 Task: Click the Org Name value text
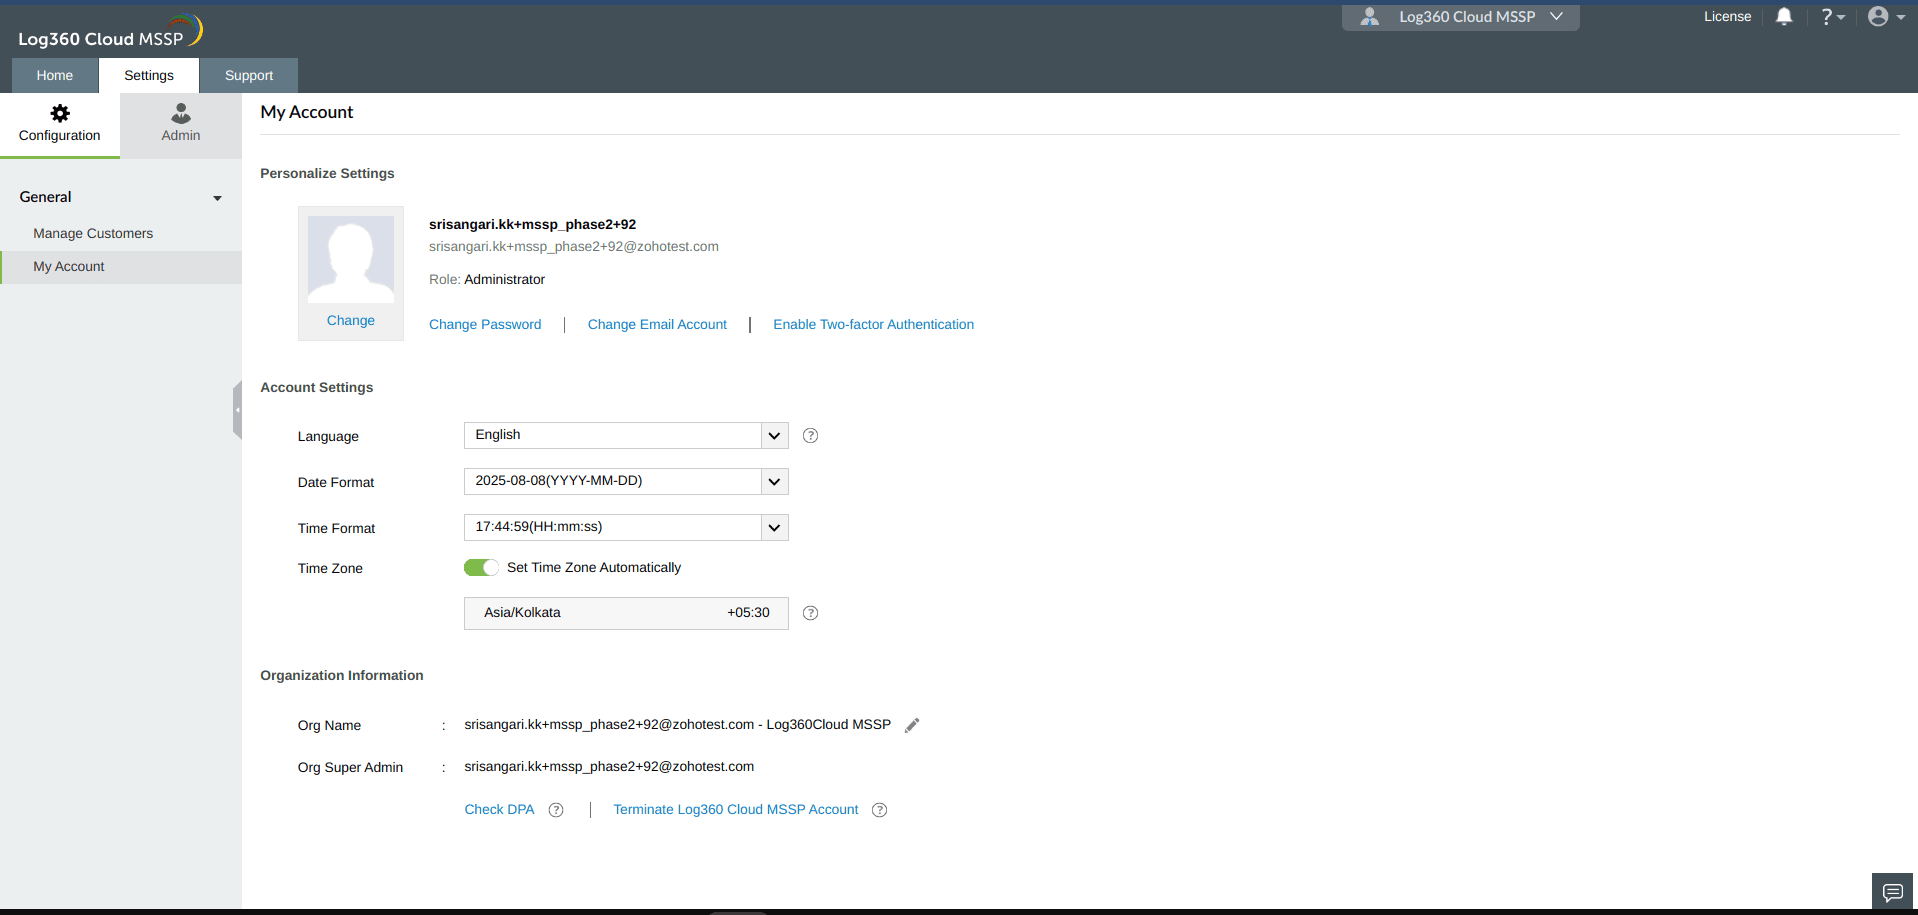(677, 725)
